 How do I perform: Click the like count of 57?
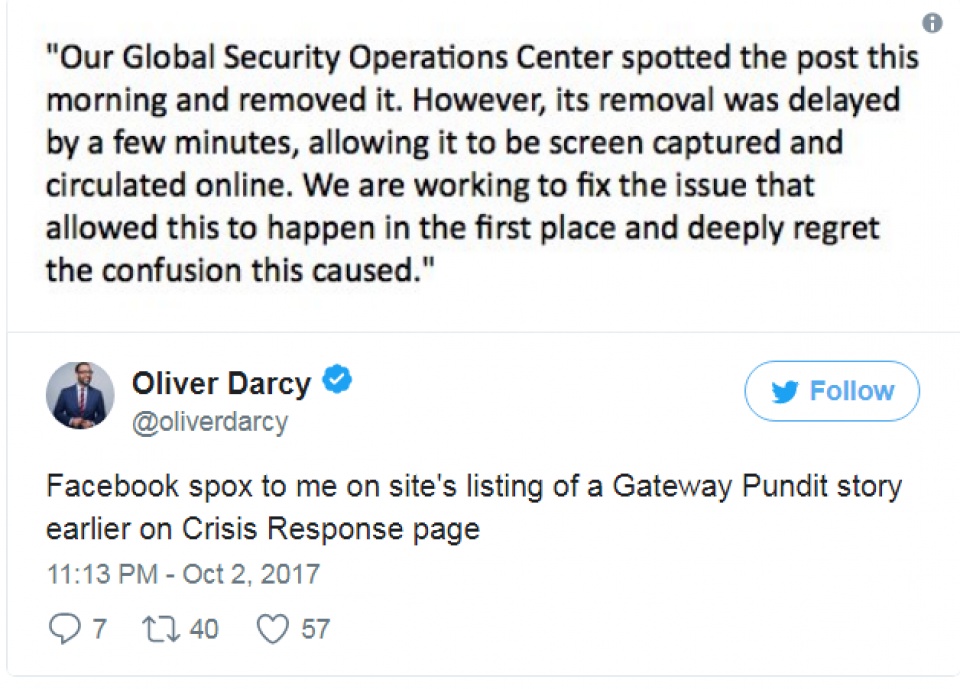click(315, 628)
